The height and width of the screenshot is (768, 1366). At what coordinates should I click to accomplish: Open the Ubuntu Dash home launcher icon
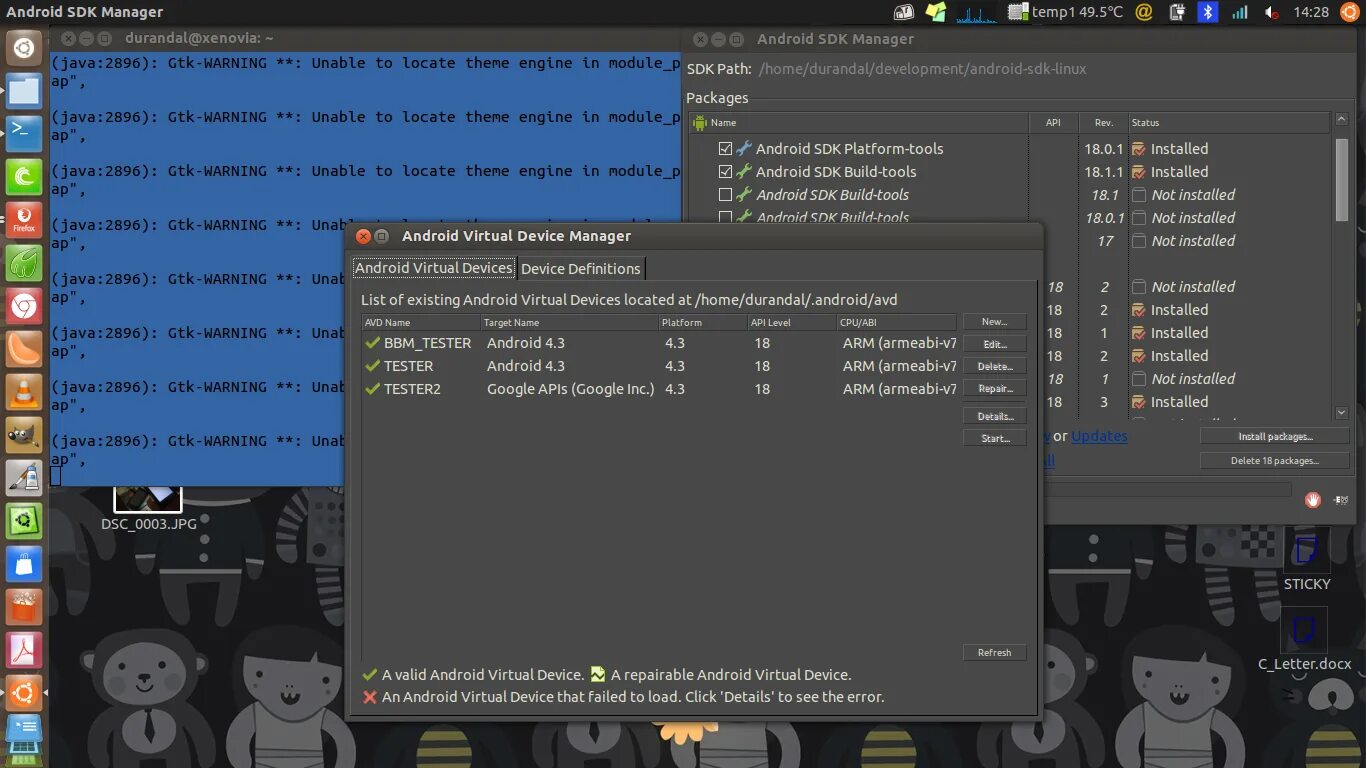(x=24, y=46)
